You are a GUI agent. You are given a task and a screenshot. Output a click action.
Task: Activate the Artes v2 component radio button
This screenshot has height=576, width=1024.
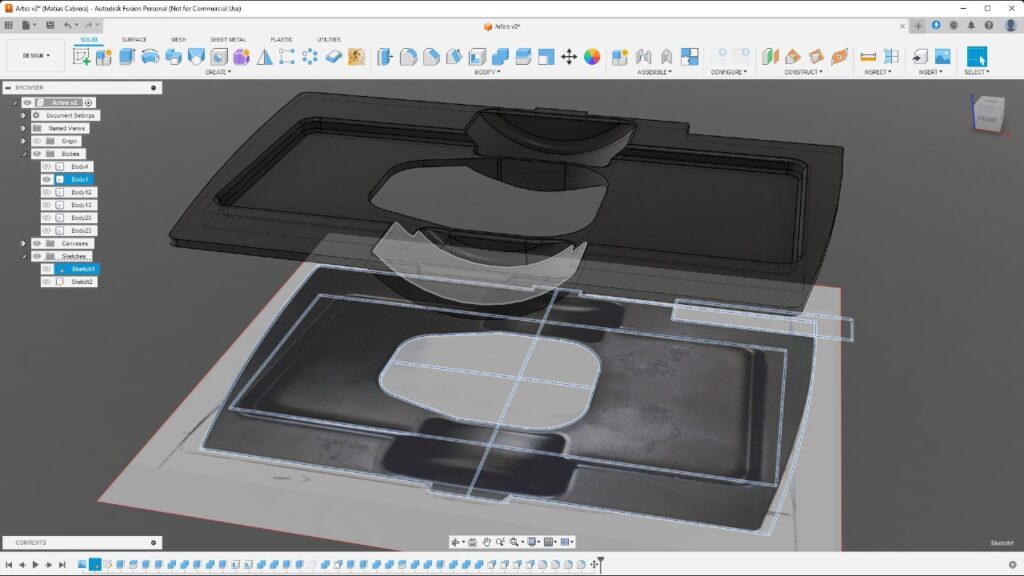click(89, 103)
